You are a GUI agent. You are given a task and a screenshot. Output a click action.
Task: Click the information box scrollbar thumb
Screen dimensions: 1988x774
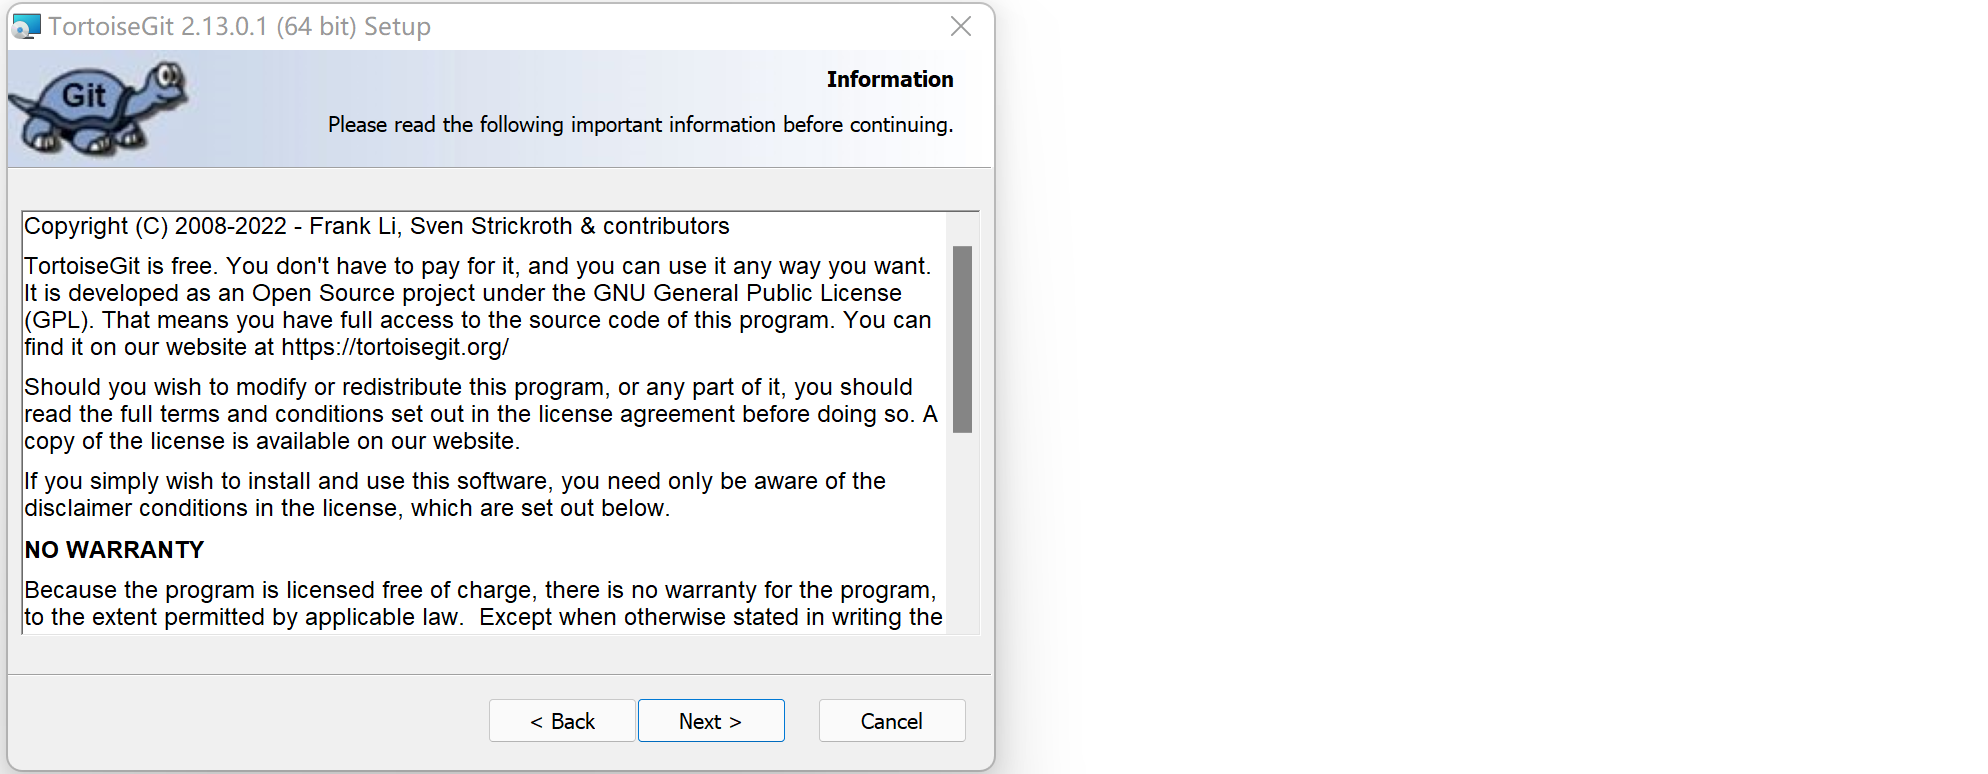962,338
